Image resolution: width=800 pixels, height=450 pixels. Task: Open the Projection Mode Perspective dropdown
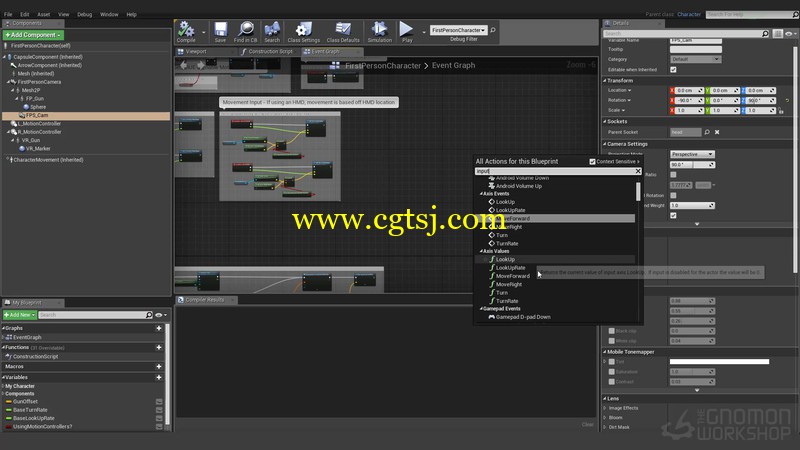pyautogui.click(x=692, y=154)
